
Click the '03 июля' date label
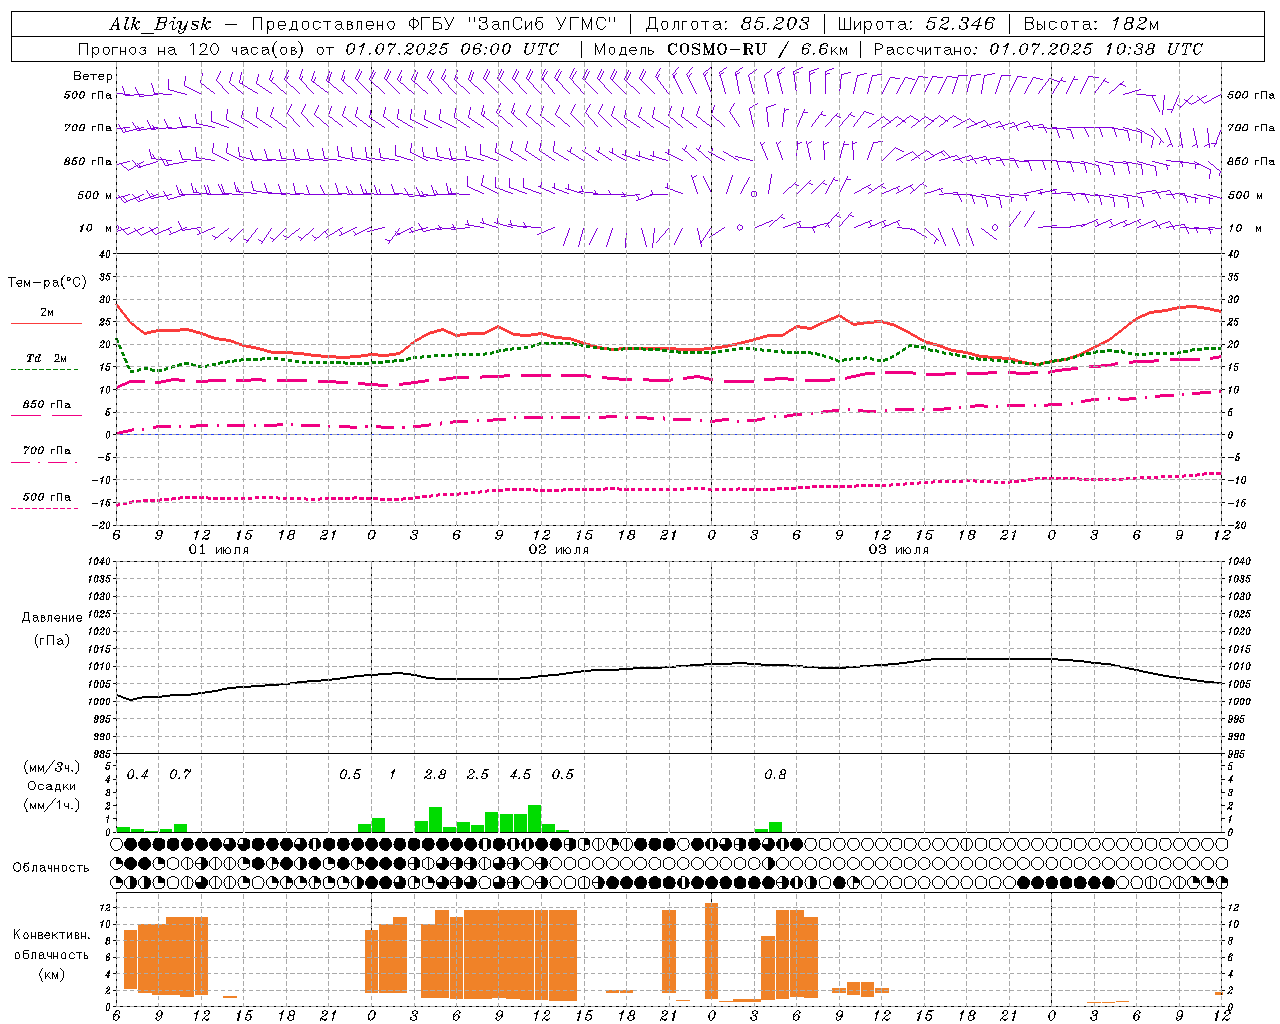point(899,550)
